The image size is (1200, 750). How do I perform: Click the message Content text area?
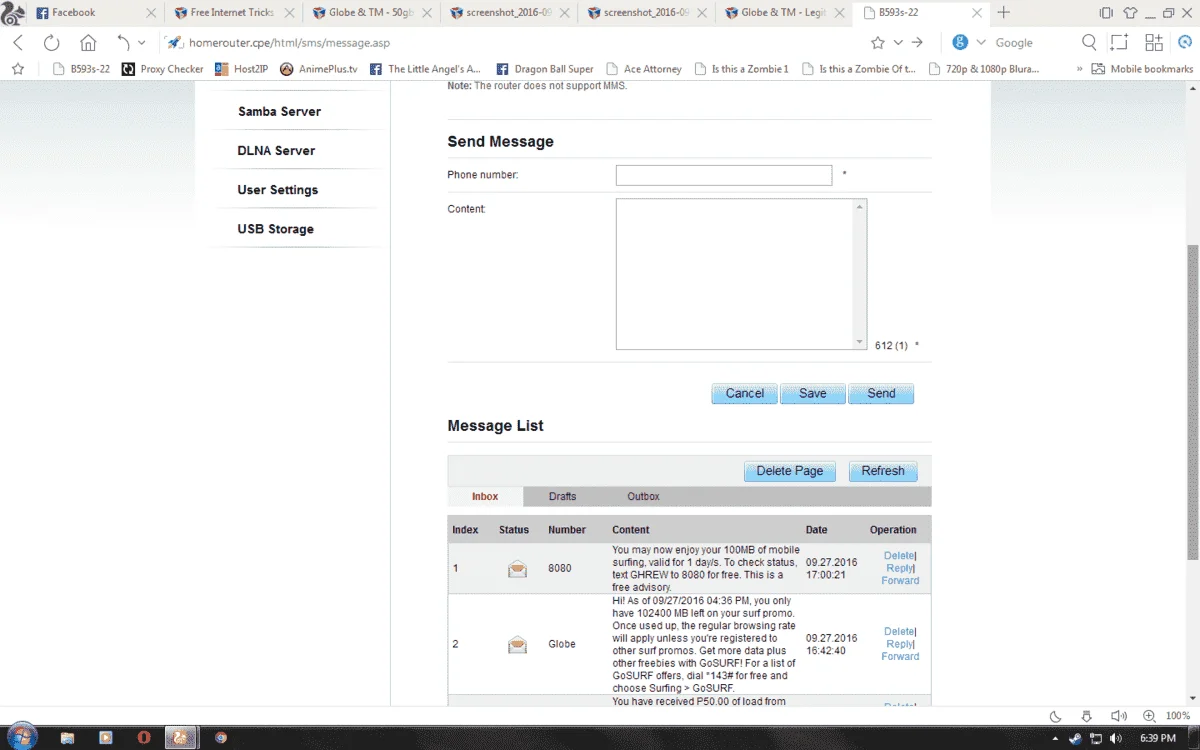741,274
